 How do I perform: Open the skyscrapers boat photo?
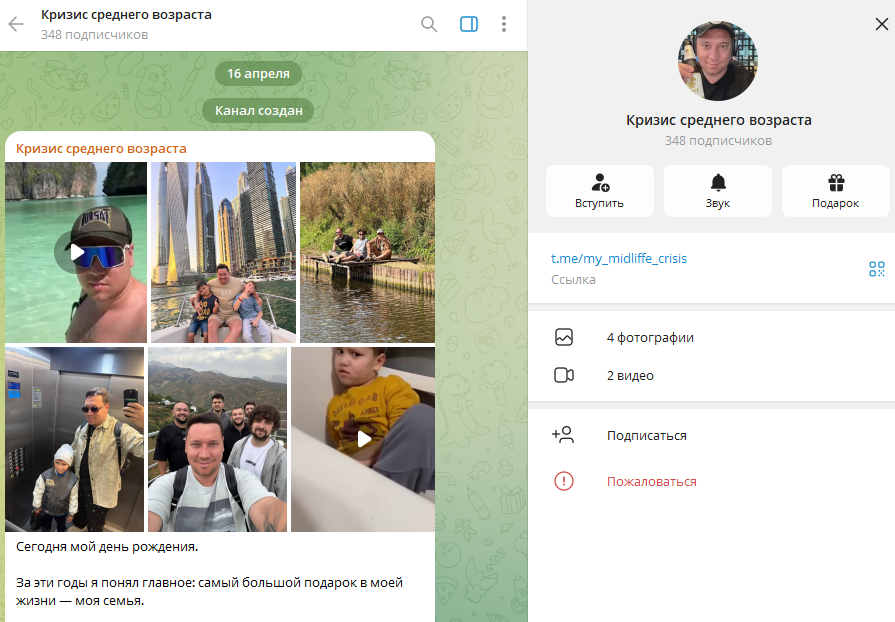223,252
